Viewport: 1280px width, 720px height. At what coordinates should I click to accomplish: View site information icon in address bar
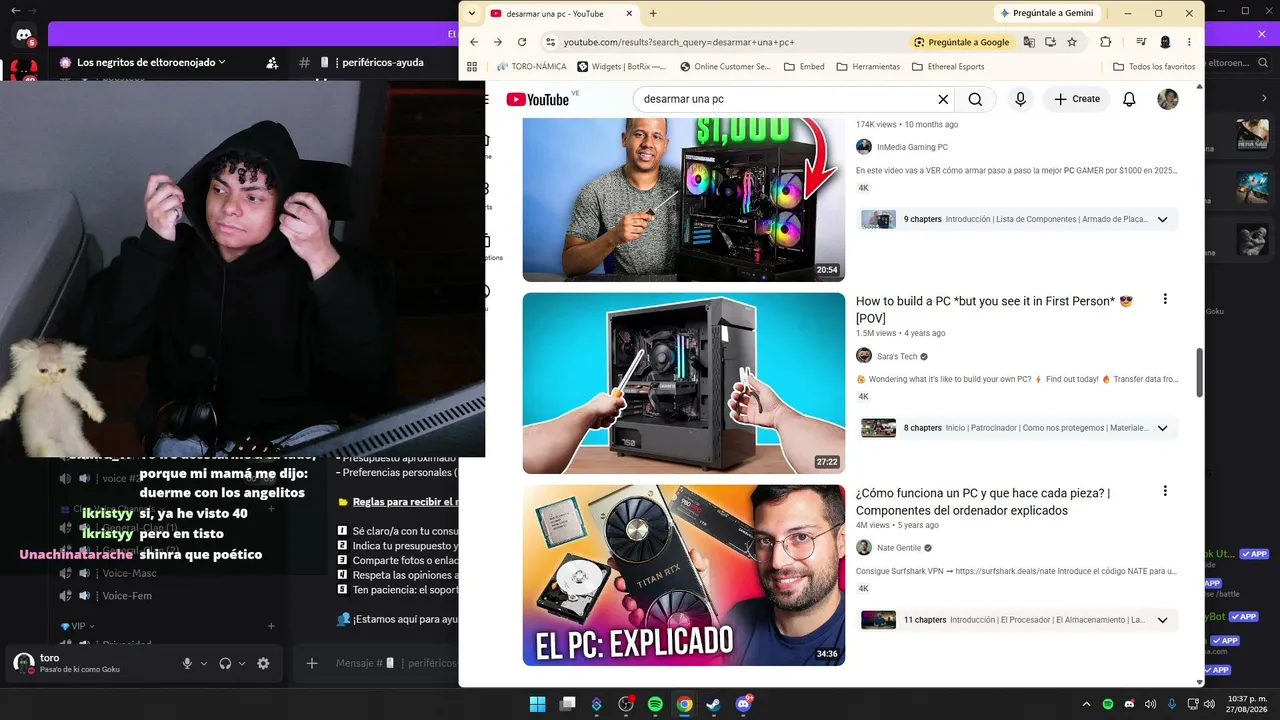(550, 42)
